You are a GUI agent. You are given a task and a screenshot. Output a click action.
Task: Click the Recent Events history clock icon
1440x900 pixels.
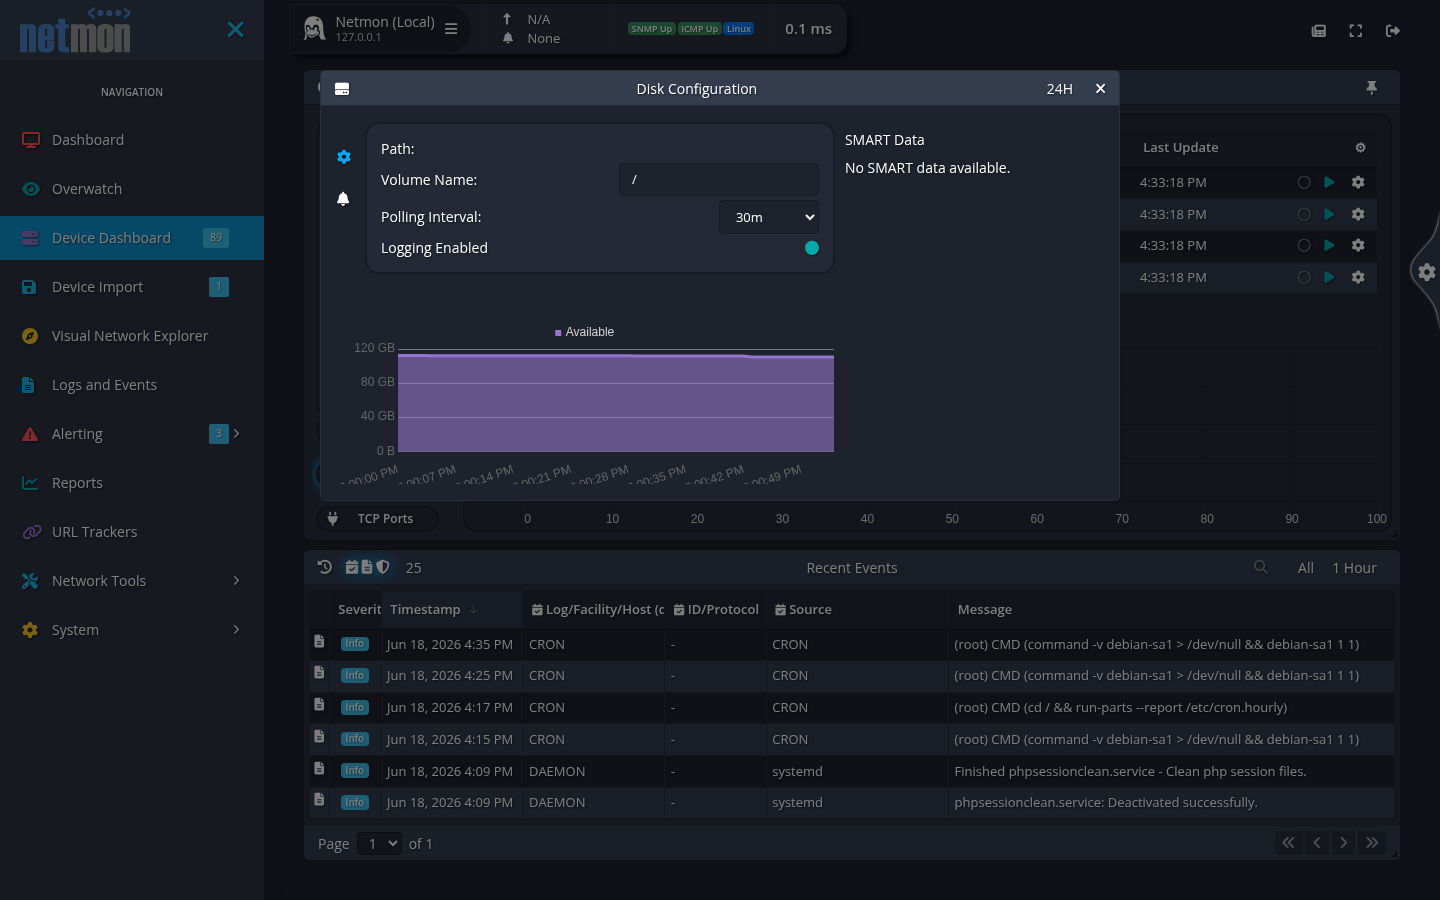point(325,567)
